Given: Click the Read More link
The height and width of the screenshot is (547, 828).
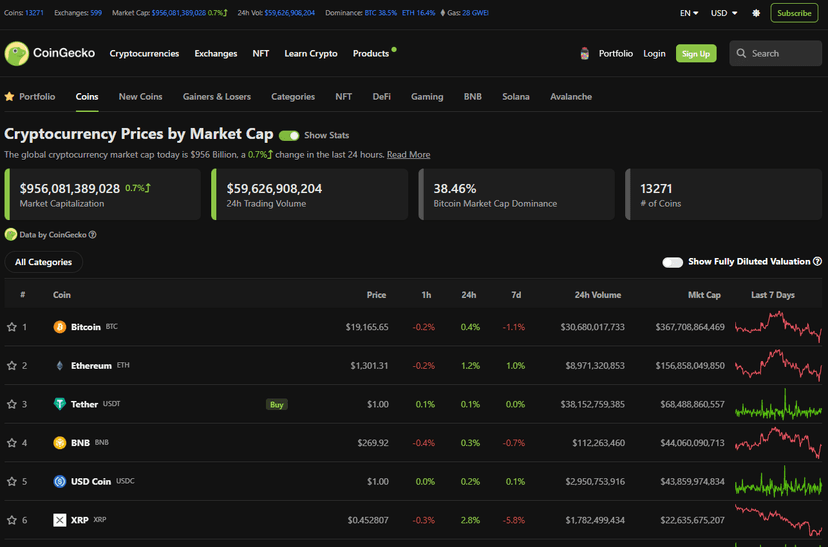Looking at the screenshot, I should click(408, 155).
